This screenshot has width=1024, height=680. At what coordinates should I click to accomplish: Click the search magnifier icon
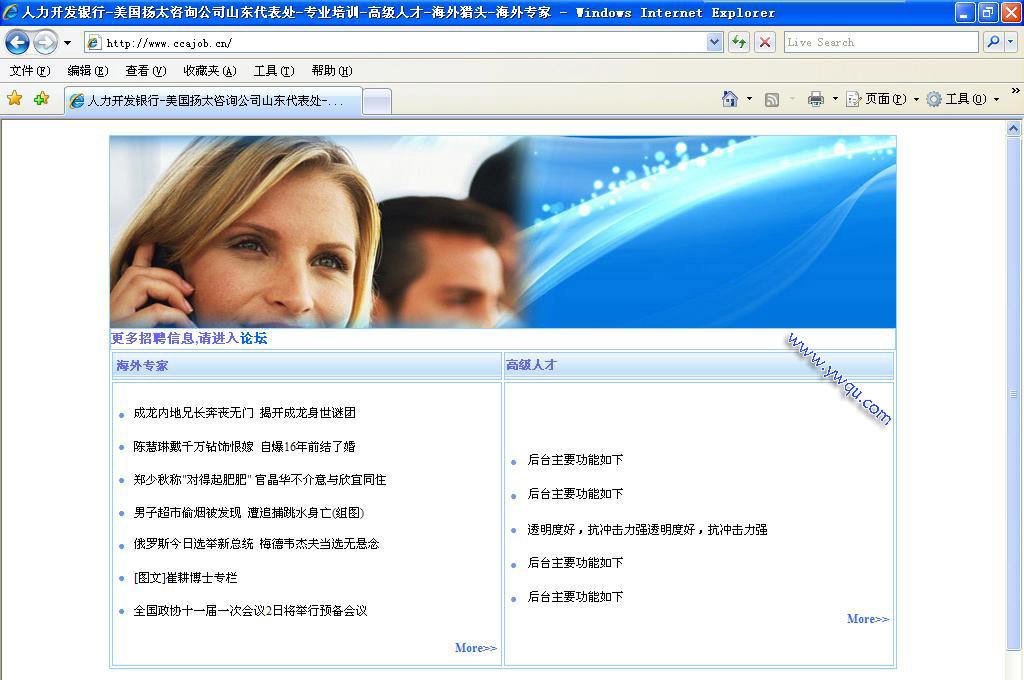(993, 42)
